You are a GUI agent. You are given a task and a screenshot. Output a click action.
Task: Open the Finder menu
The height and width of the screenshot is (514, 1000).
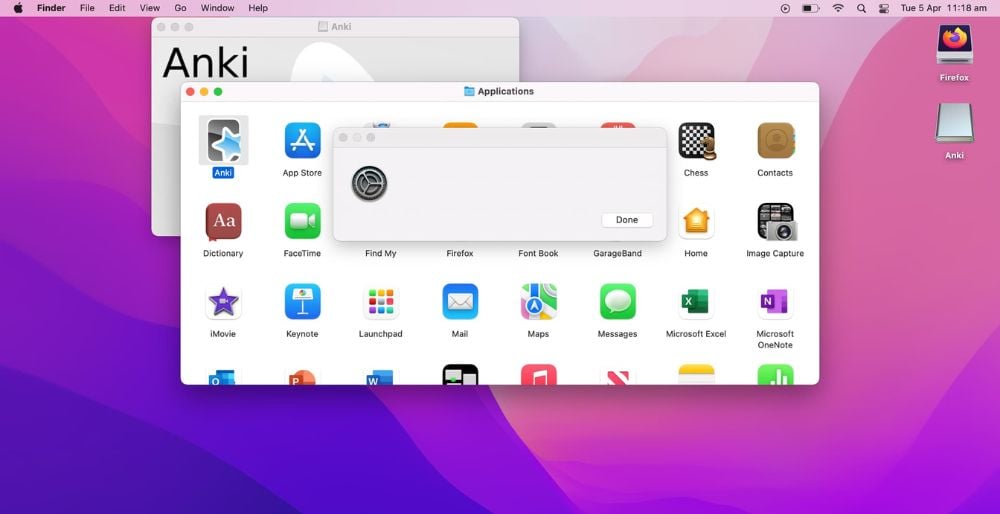[51, 8]
